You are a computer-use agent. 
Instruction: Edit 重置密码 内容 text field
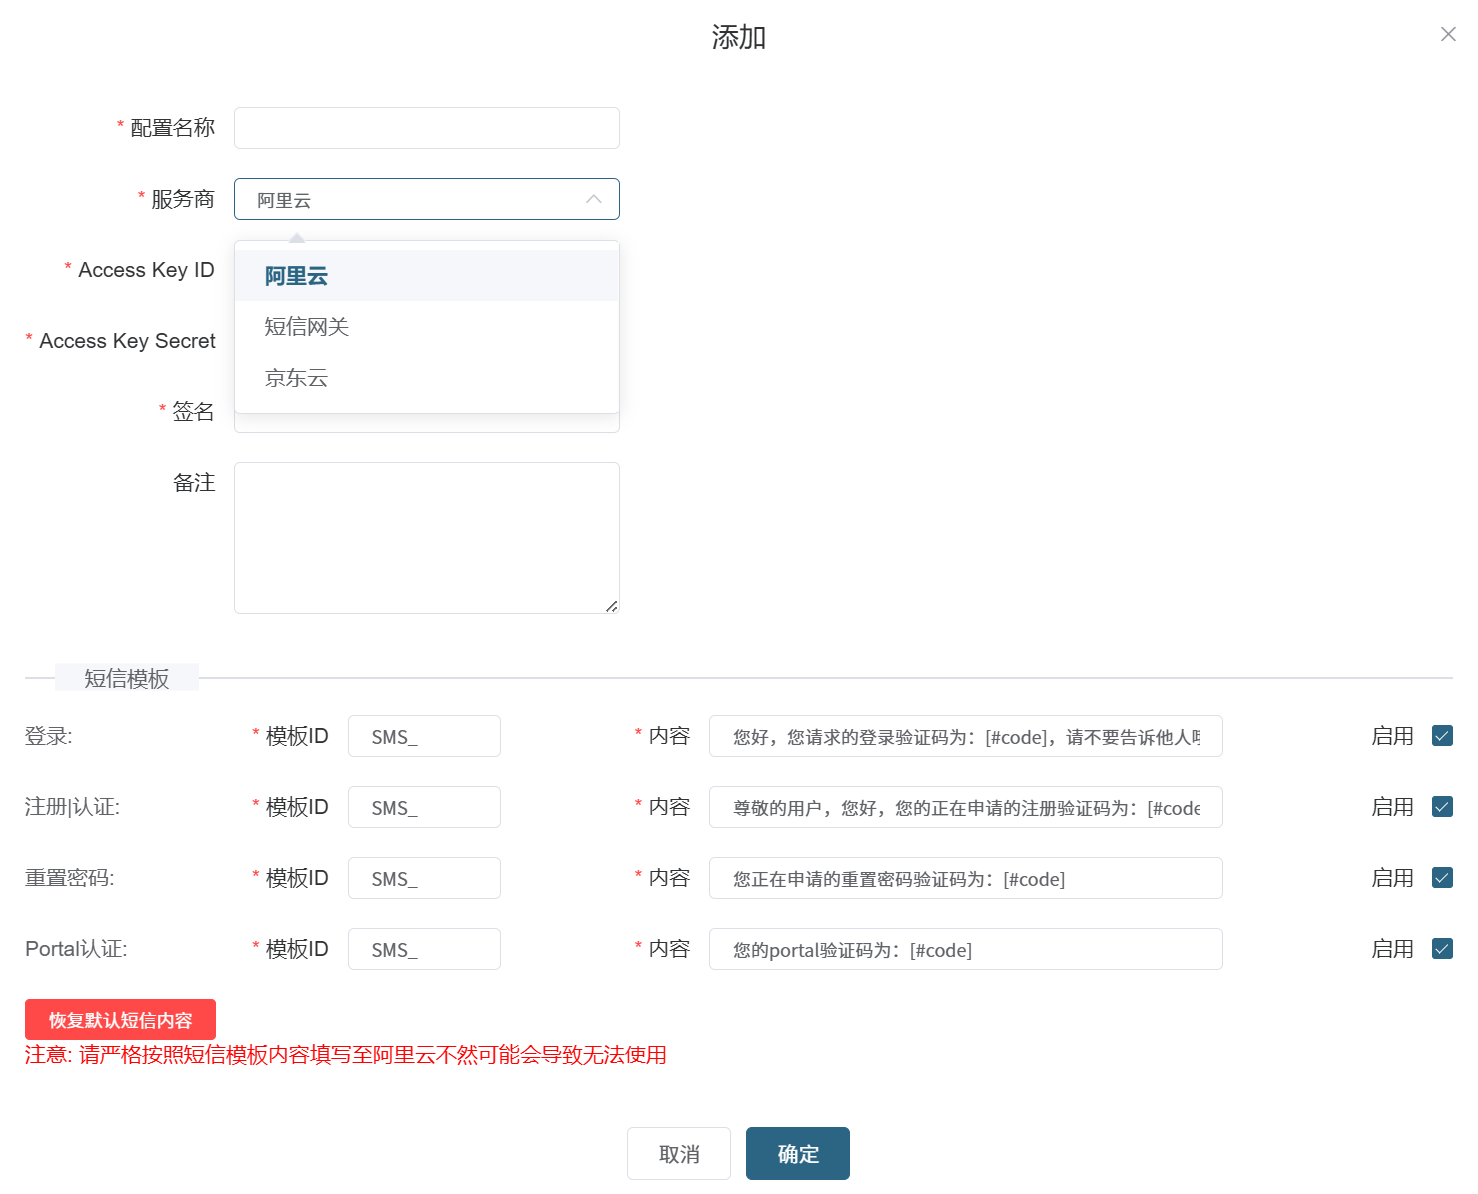(x=965, y=878)
